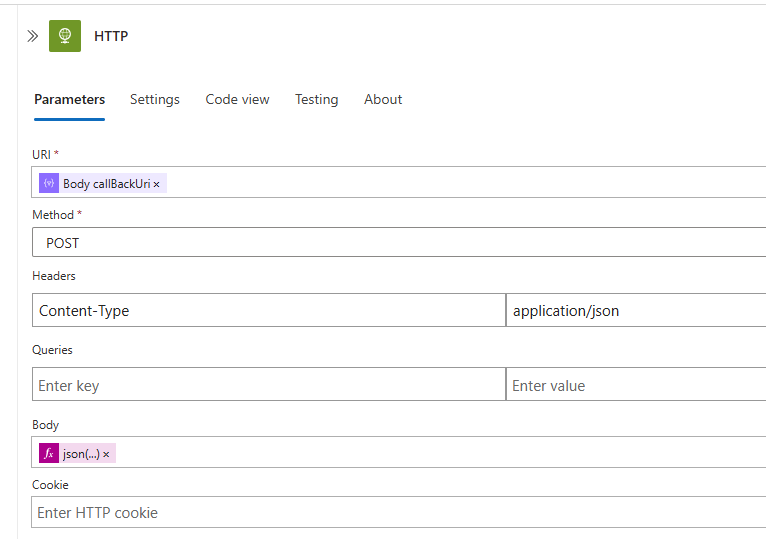Open the Parameters tab
This screenshot has width=766, height=539.
point(69,99)
